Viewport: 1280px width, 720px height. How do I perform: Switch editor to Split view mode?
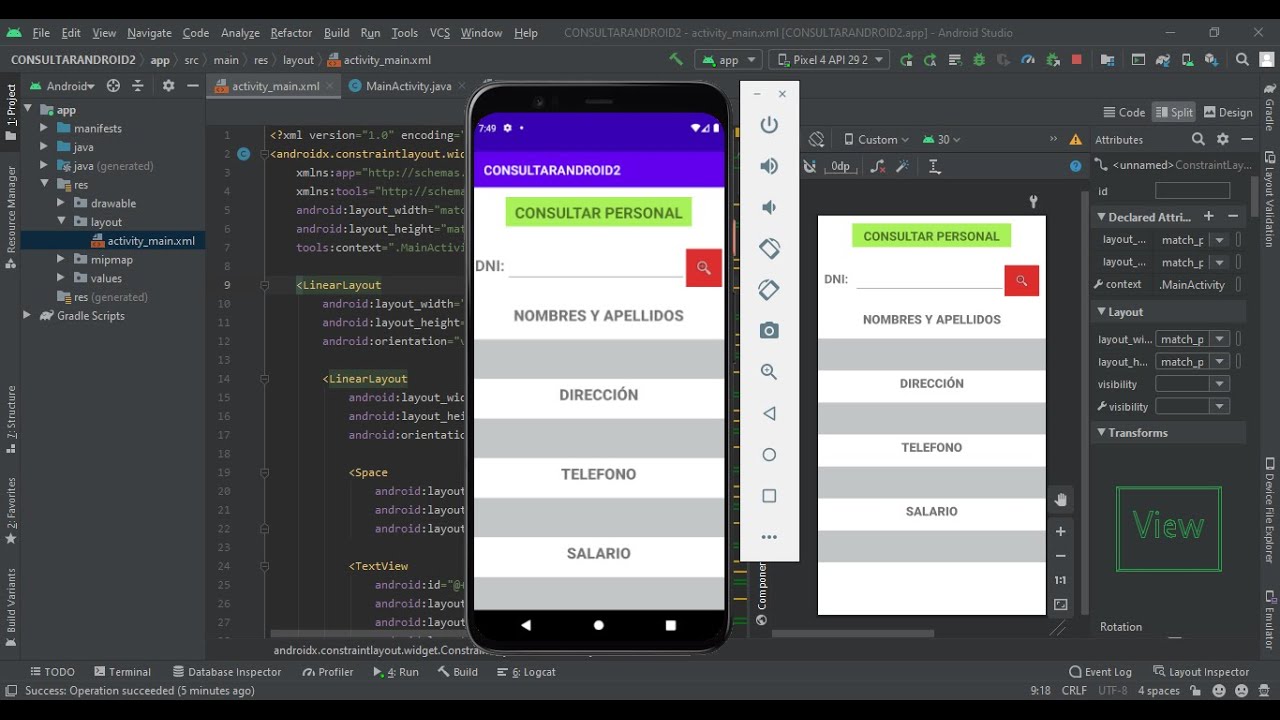(x=1174, y=113)
